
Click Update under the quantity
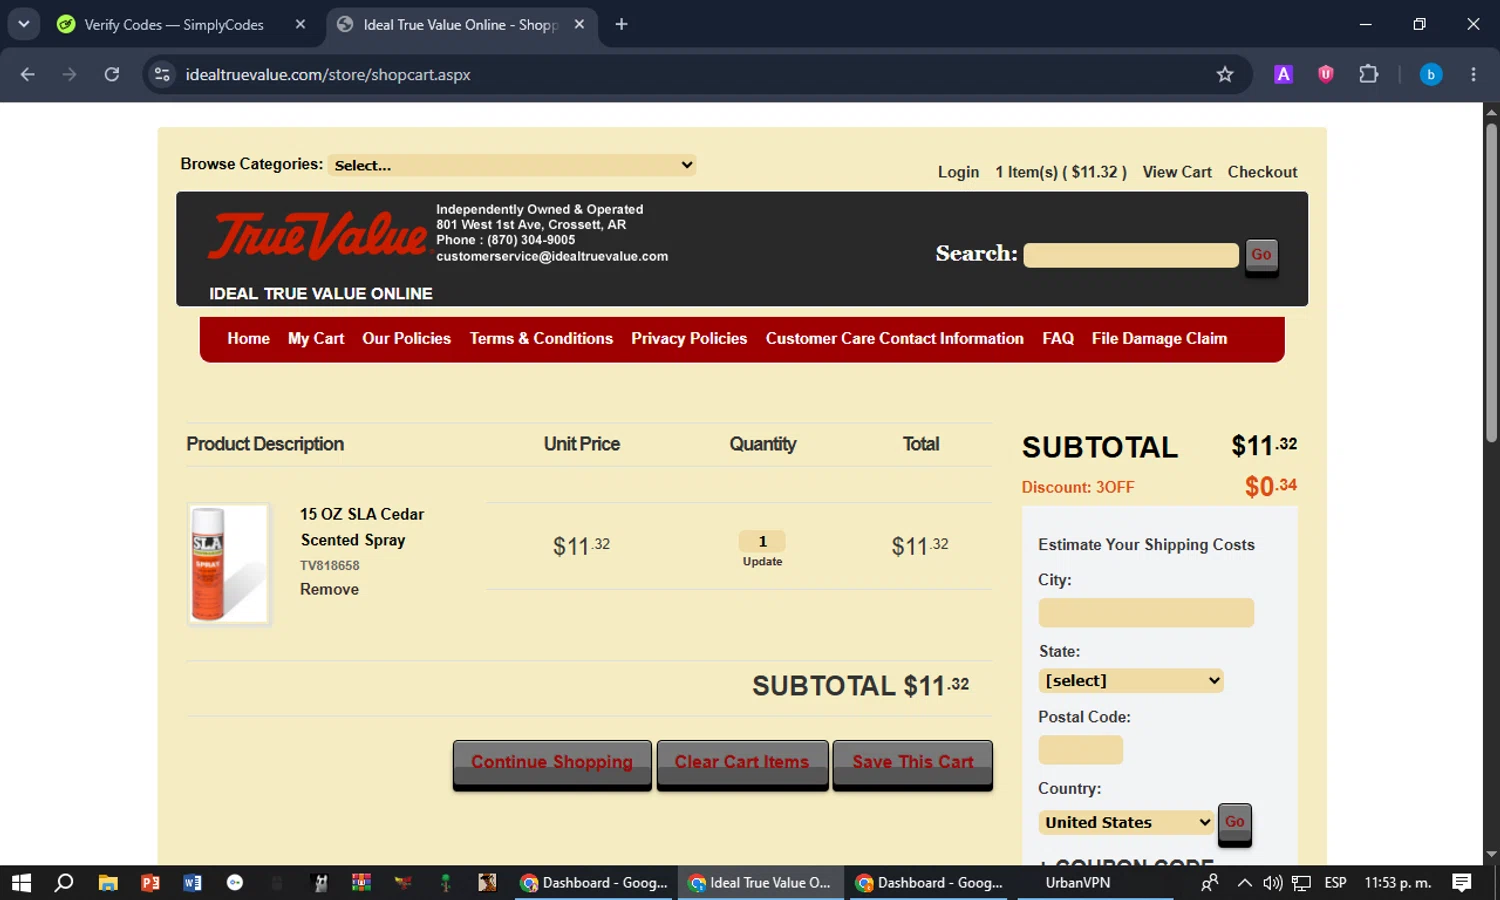pyautogui.click(x=762, y=562)
